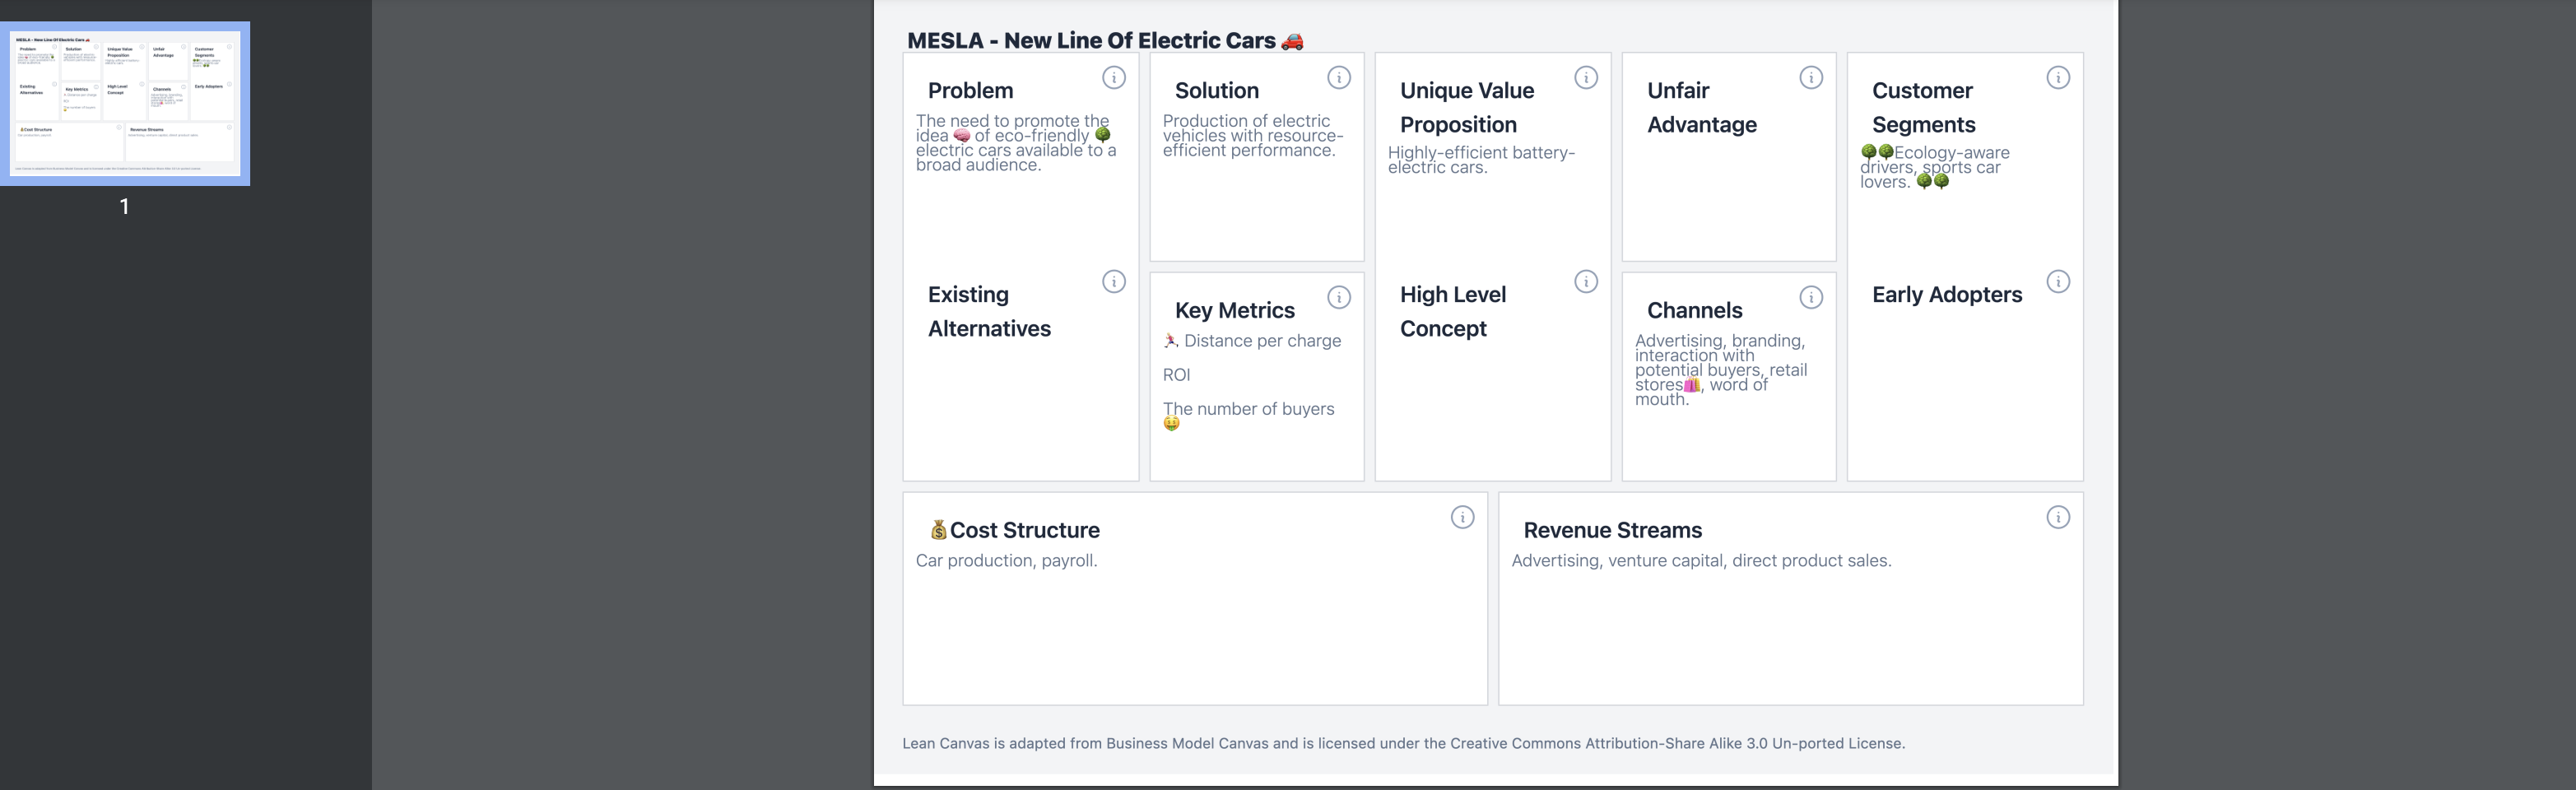The height and width of the screenshot is (790, 2576).
Task: Open Early Adopters info icon
Action: point(2057,282)
